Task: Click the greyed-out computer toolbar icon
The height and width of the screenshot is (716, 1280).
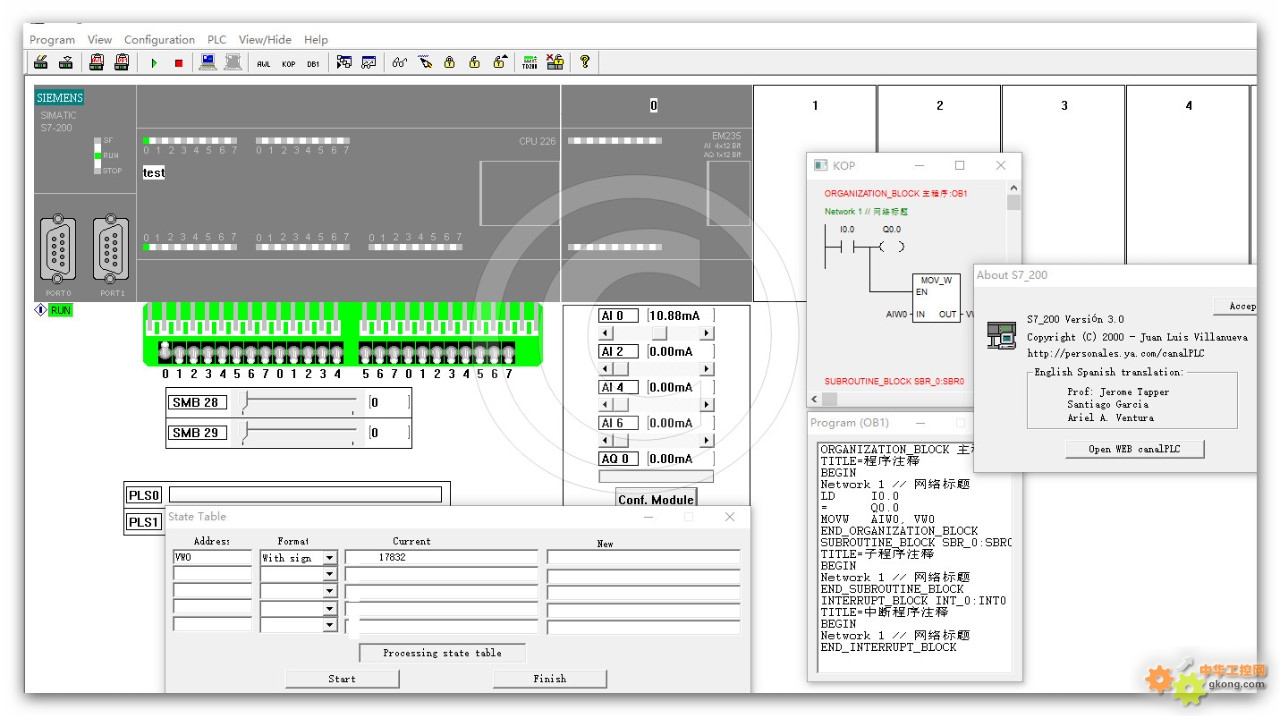Action: [233, 62]
